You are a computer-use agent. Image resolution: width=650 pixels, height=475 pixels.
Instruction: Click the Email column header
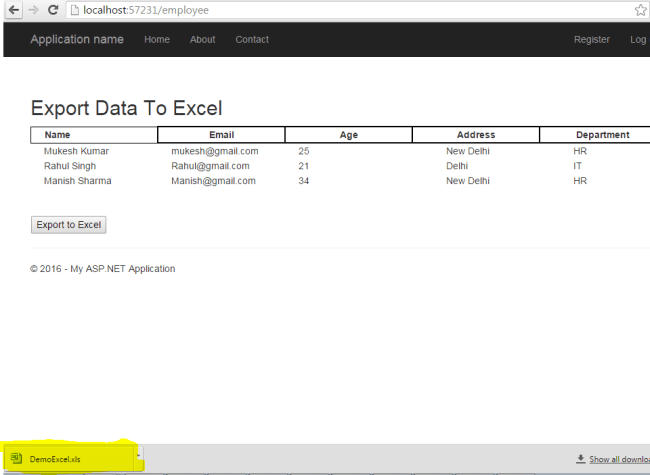pyautogui.click(x=221, y=135)
